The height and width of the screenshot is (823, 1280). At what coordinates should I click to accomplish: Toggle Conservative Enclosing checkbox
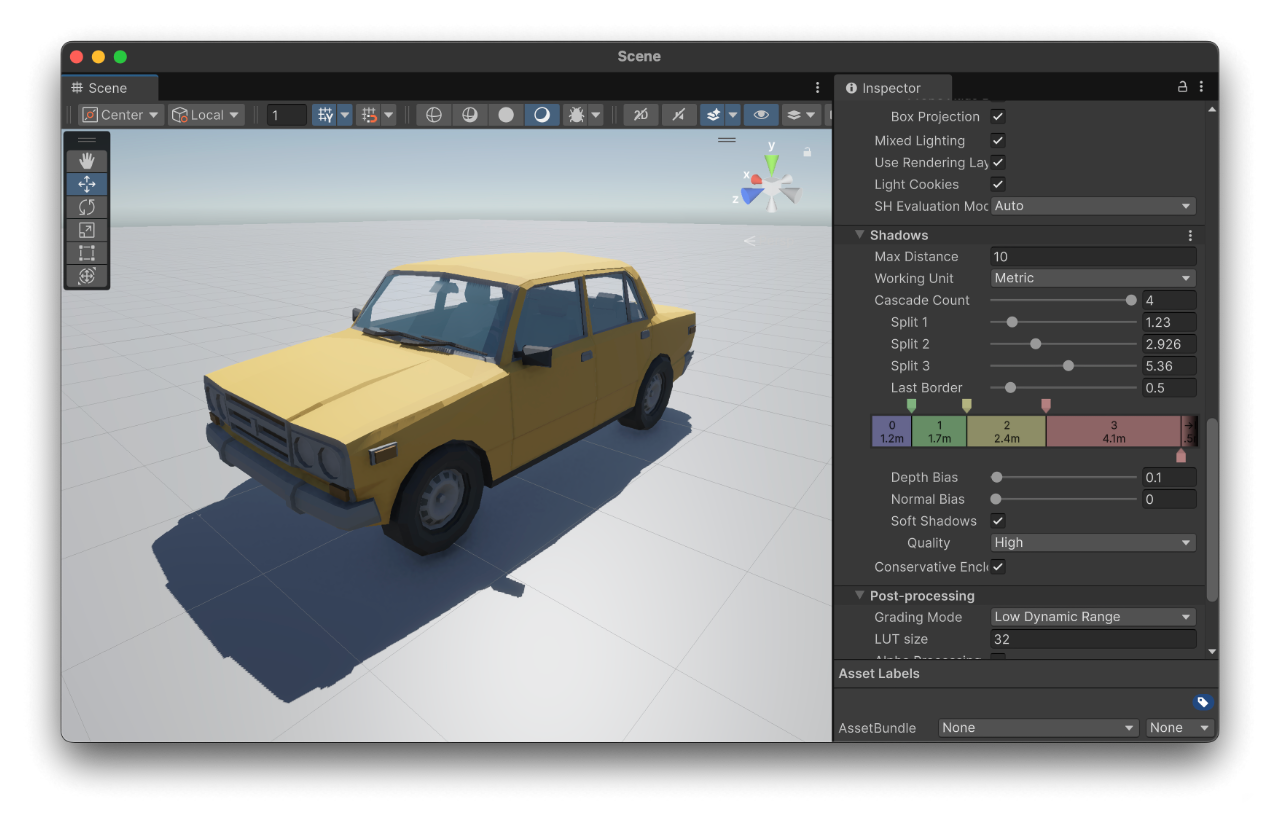[998, 567]
